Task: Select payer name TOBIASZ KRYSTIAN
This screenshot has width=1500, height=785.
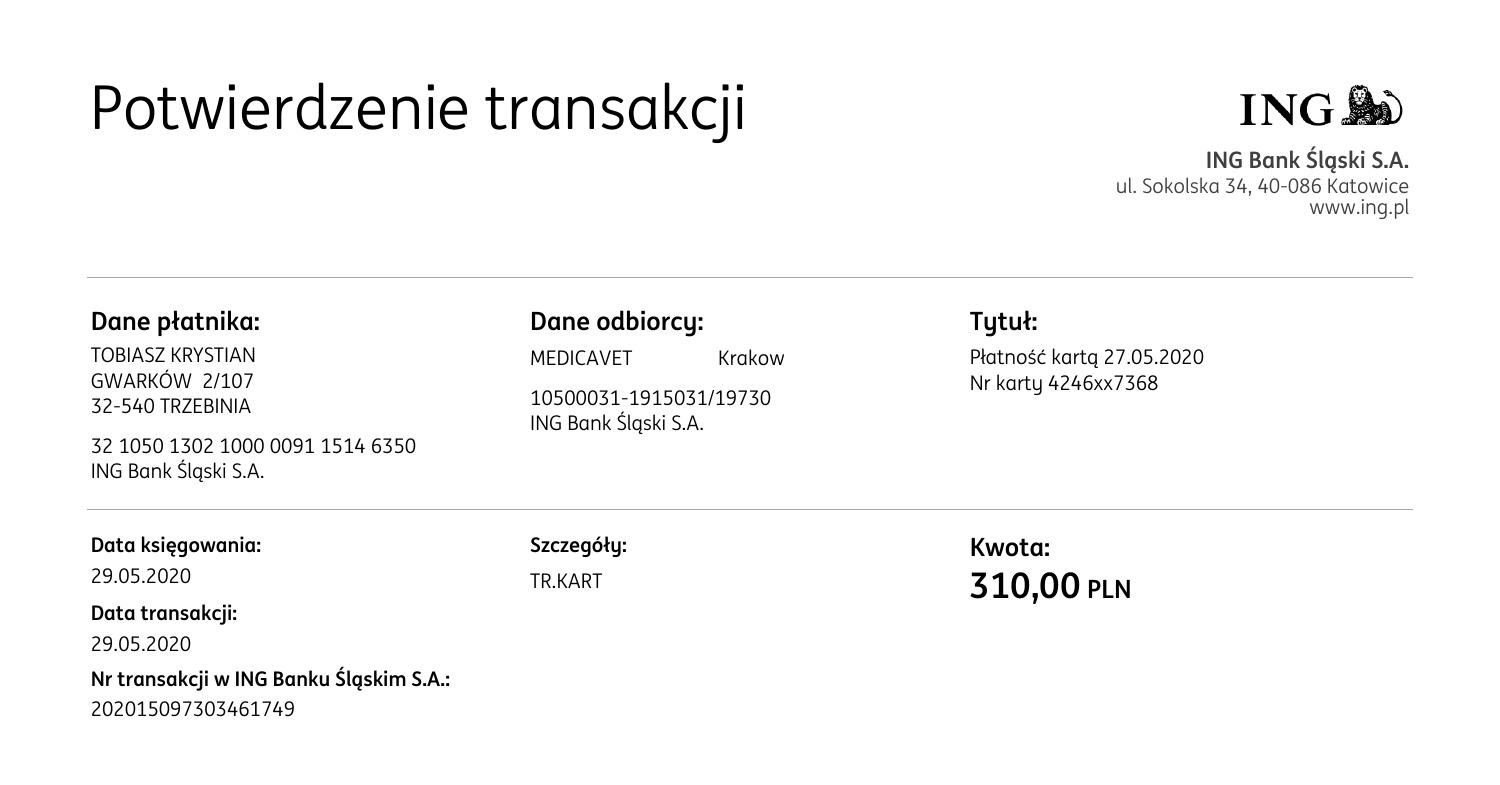Action: pos(173,355)
